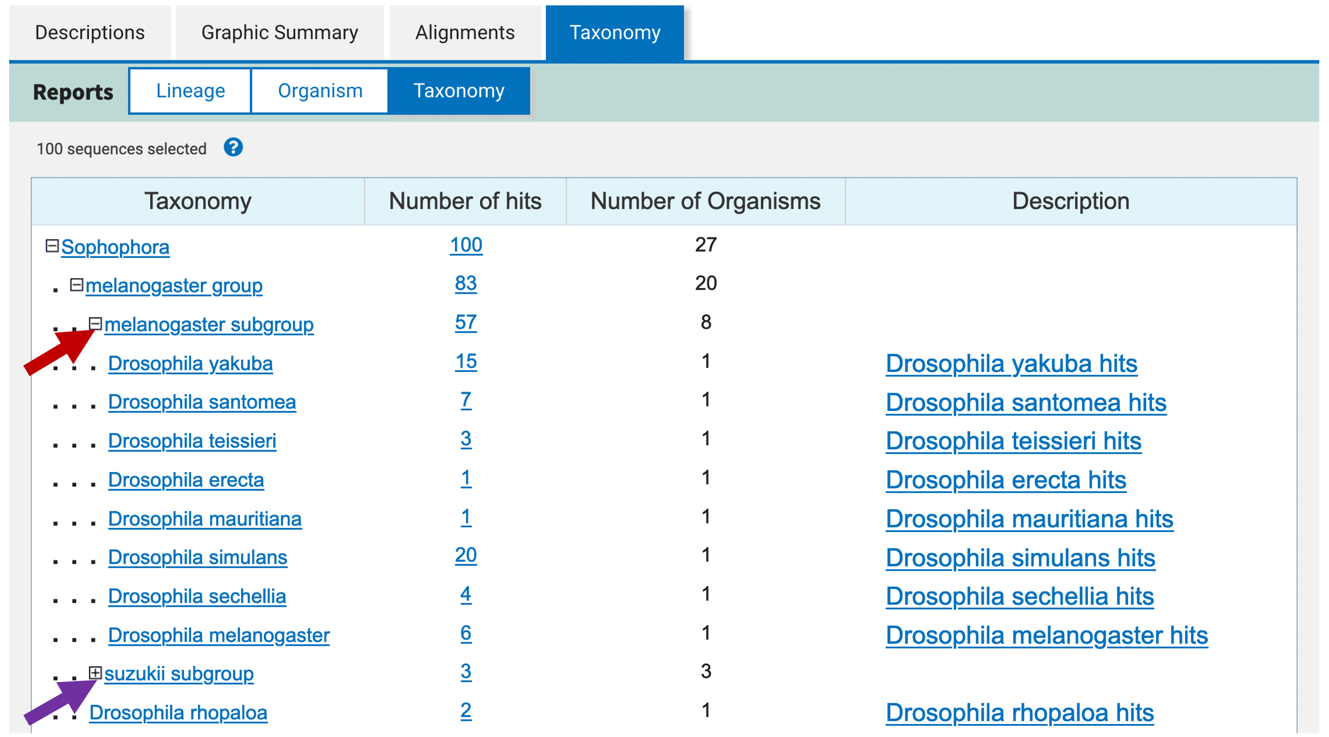Click the Number of hits column header
This screenshot has height=737, width=1329.
point(465,202)
